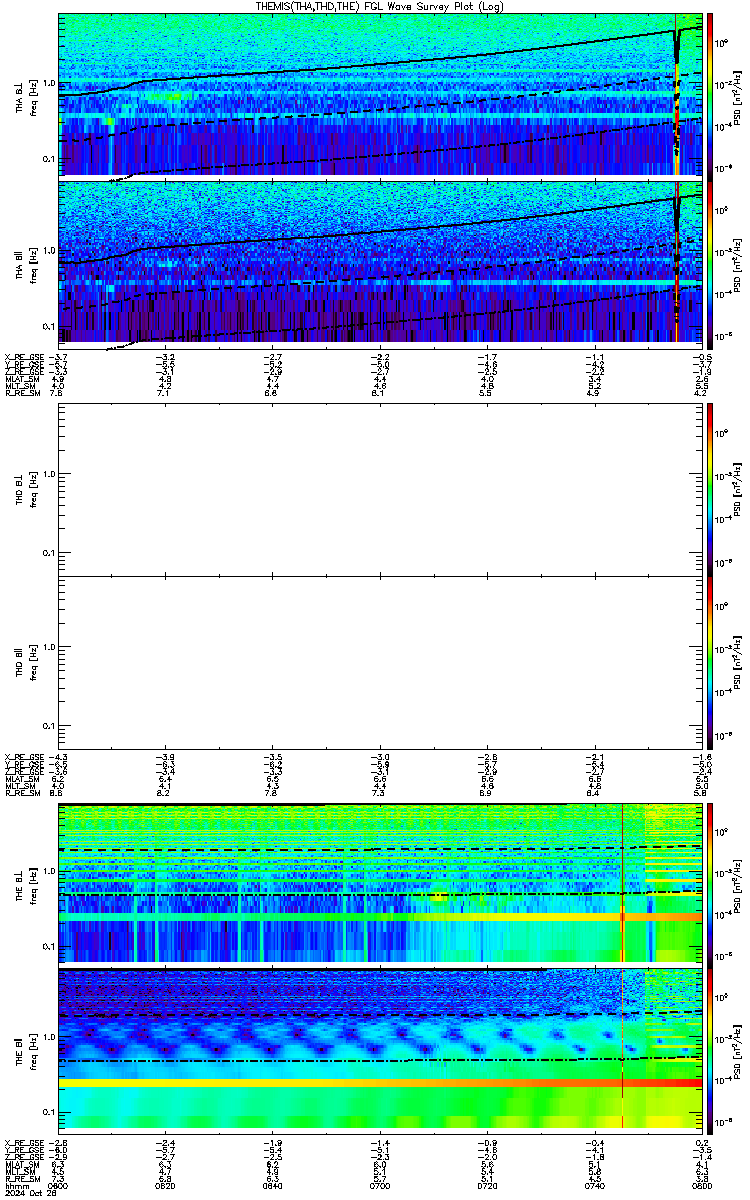Click the 0.1 frequency tick of THA B-parallel
The width and height of the screenshot is (750, 1200).
[50, 326]
